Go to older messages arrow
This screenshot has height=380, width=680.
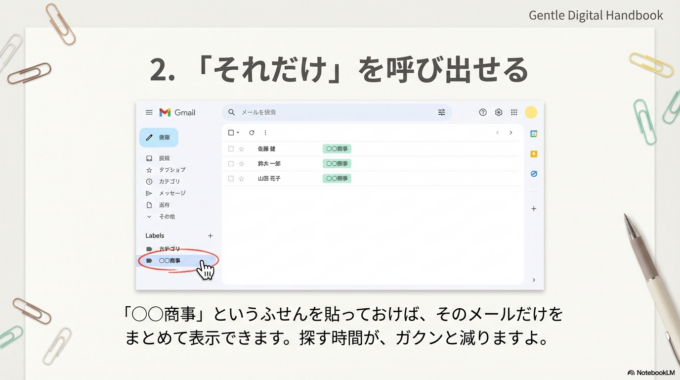pyautogui.click(x=511, y=133)
